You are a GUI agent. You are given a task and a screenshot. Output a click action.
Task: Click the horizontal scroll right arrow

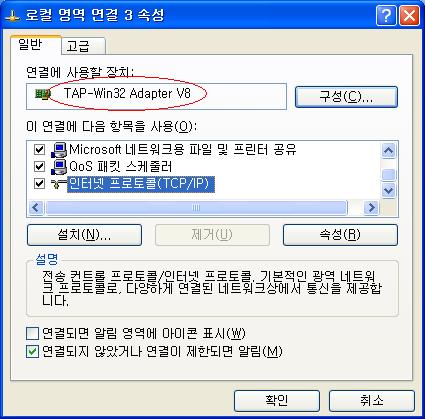pos(371,208)
